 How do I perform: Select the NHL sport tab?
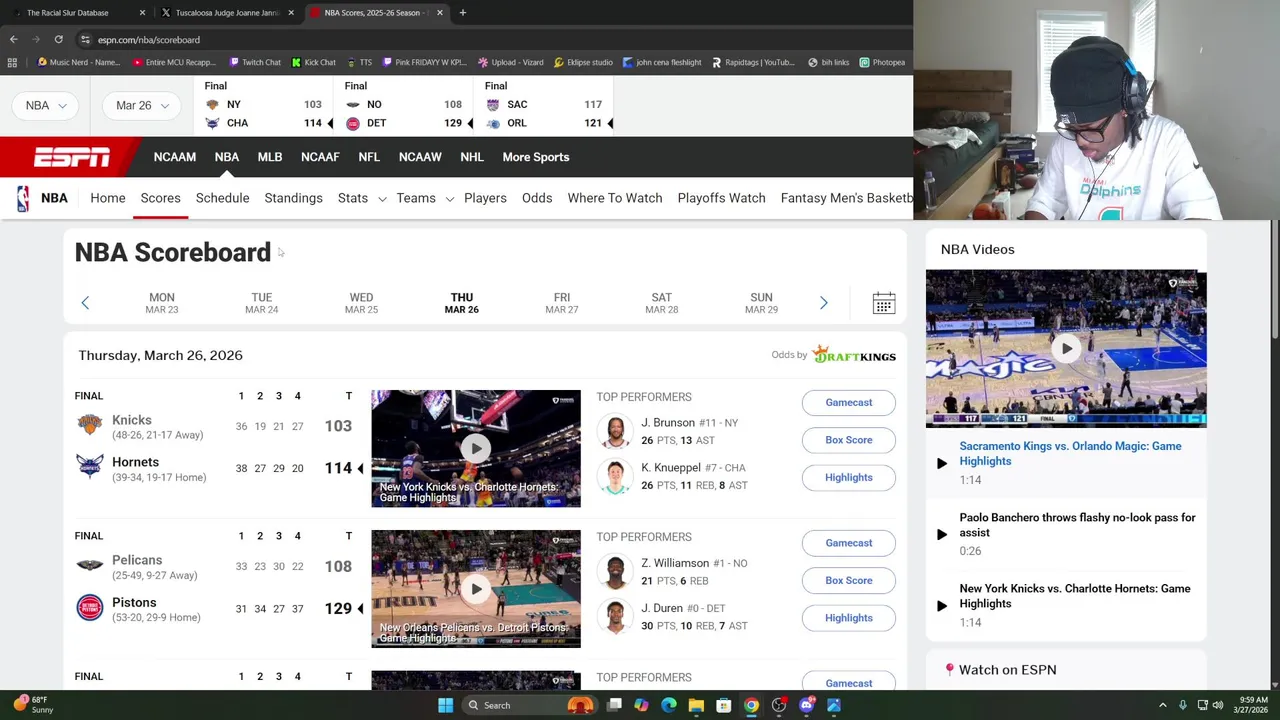coord(471,157)
